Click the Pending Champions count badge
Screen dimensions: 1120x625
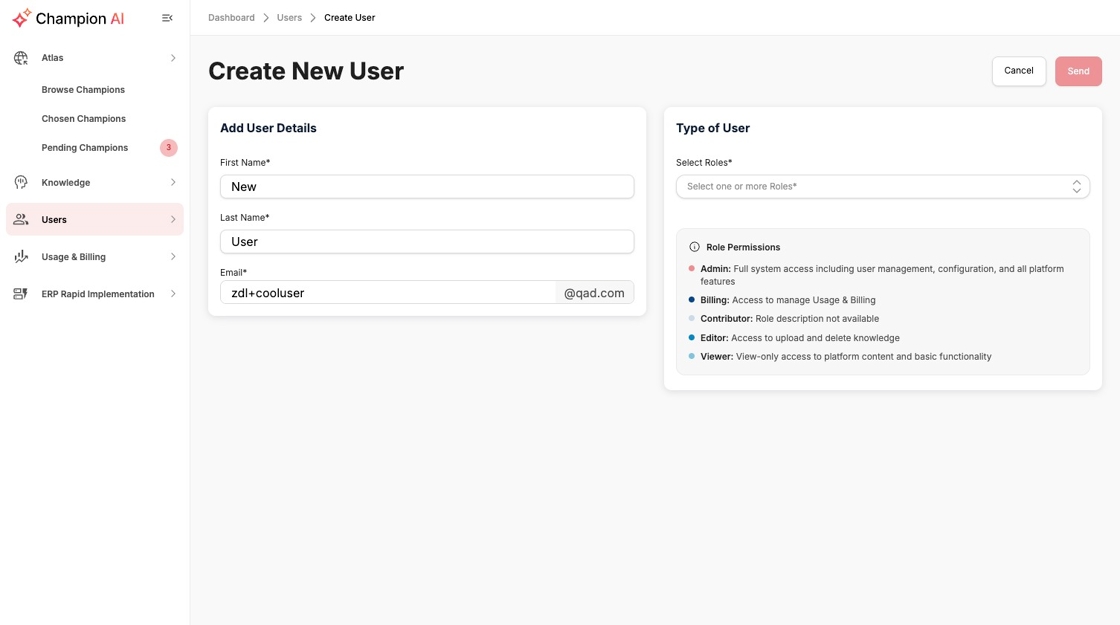point(169,147)
